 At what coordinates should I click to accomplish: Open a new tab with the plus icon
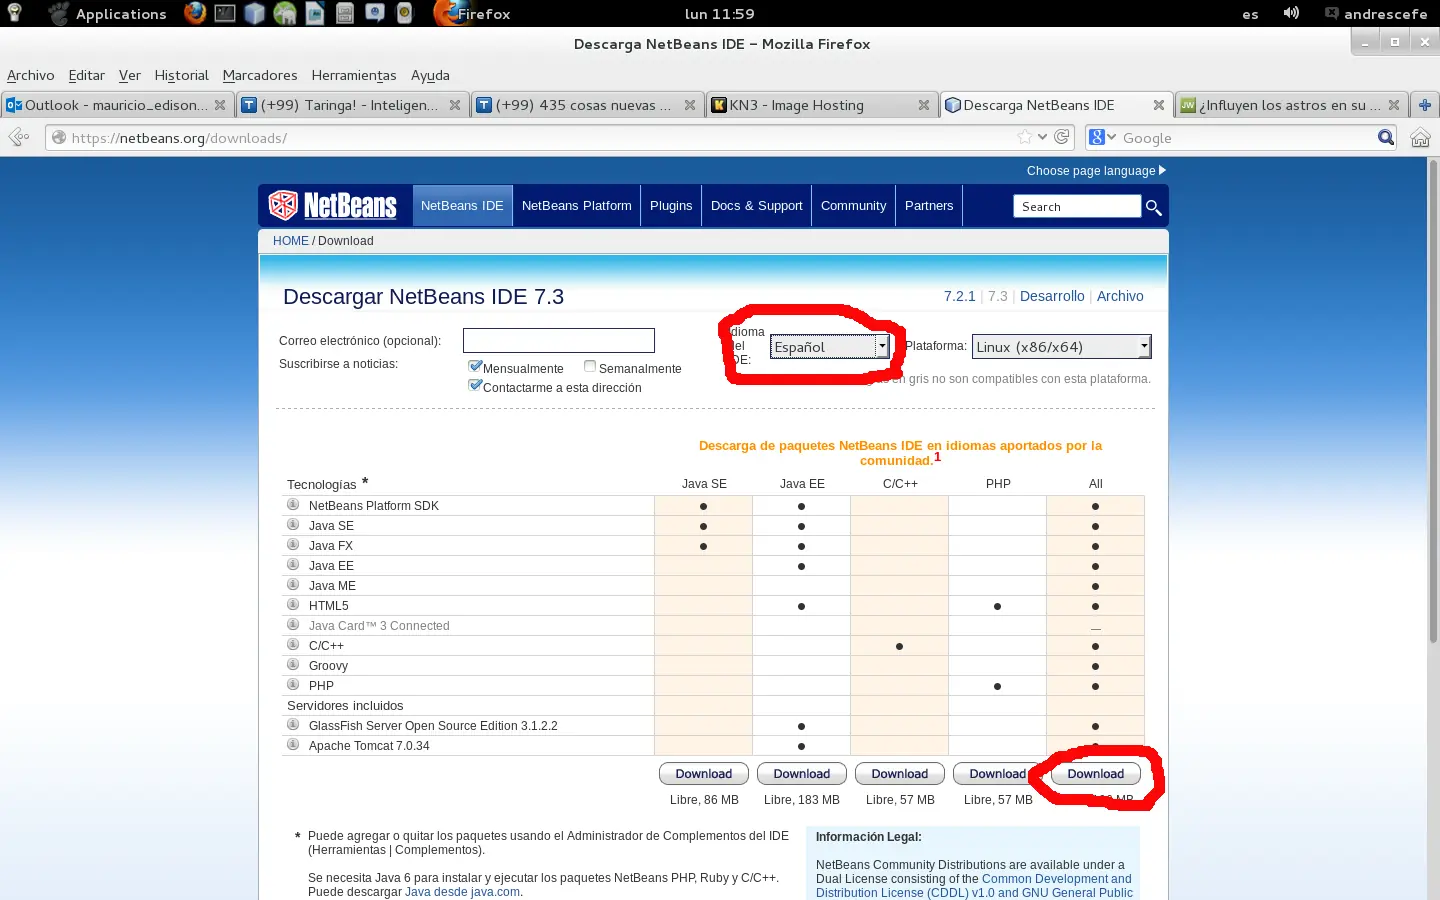point(1425,105)
